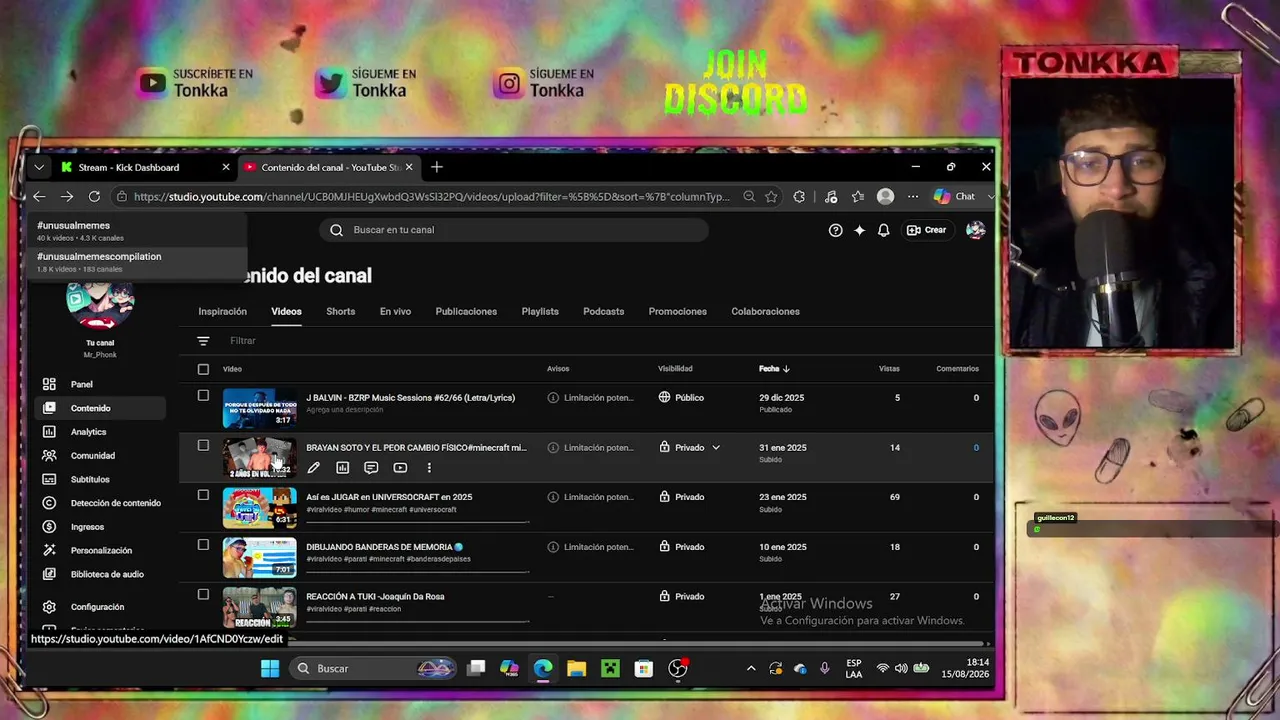Check the BRAYAN SOTO video checkbox
The width and height of the screenshot is (1280, 720).
203,445
